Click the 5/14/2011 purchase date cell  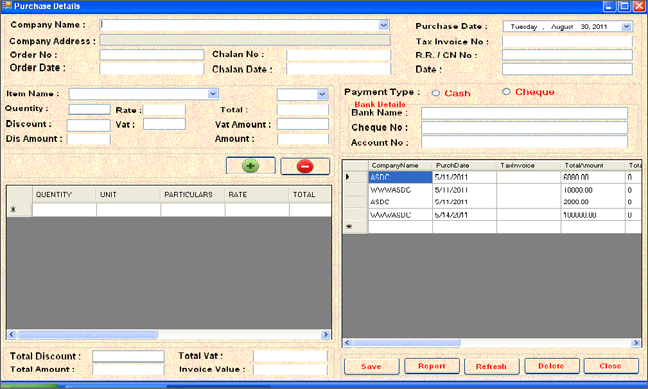click(x=465, y=215)
